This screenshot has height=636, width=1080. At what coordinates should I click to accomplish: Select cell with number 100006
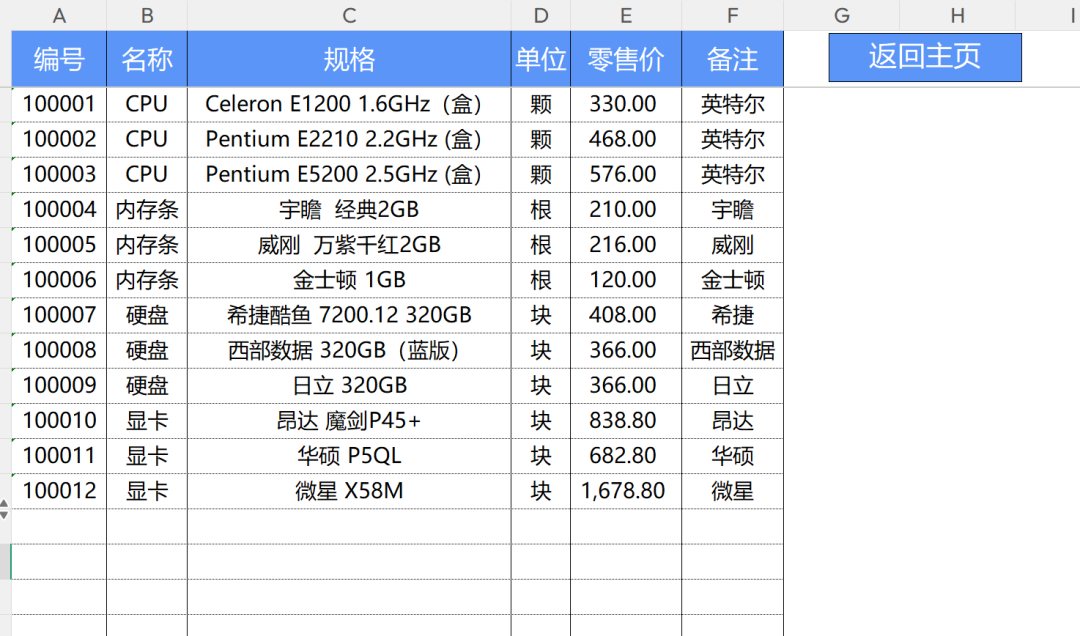point(59,280)
